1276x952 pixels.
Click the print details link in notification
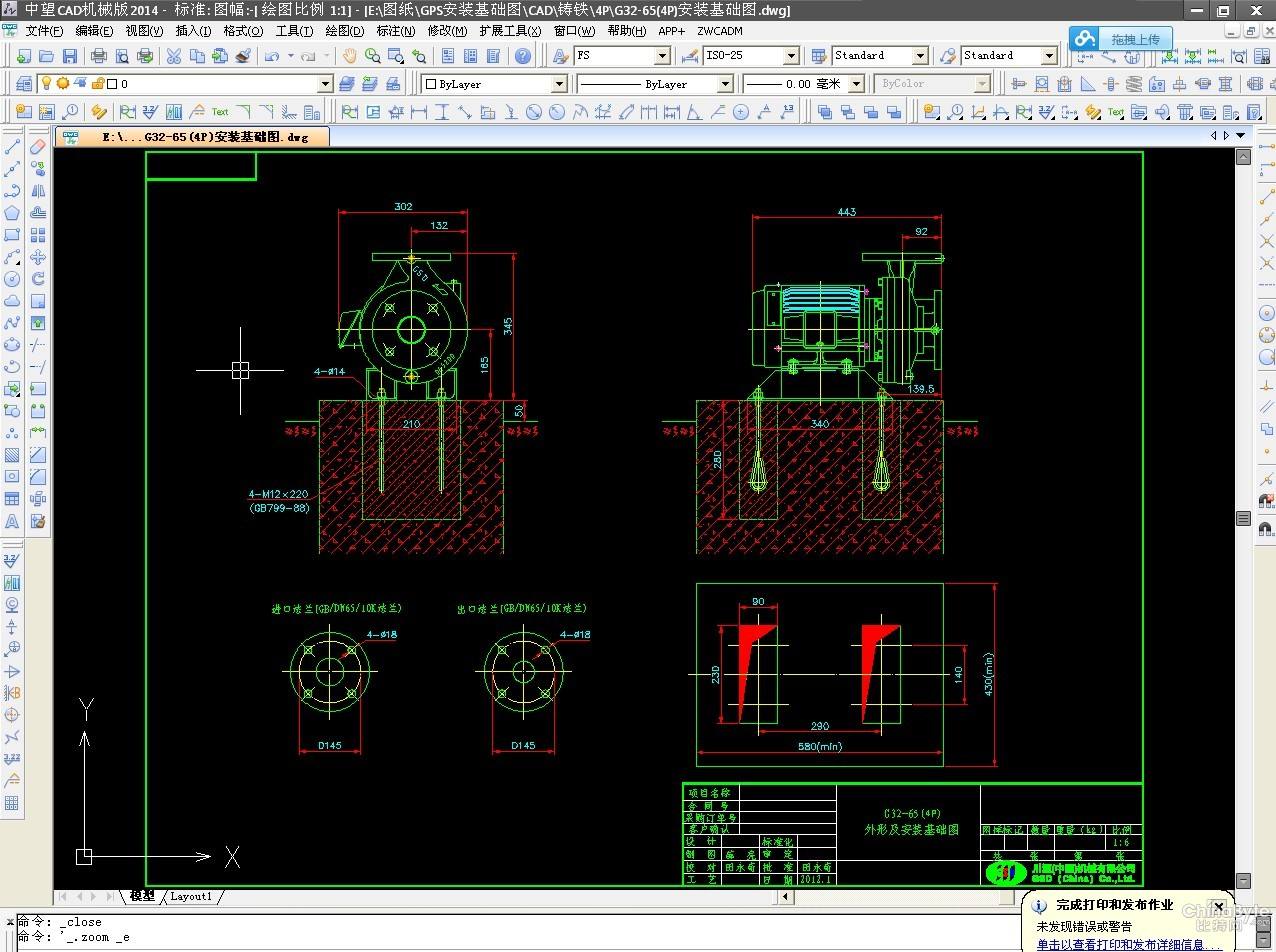coord(1129,944)
